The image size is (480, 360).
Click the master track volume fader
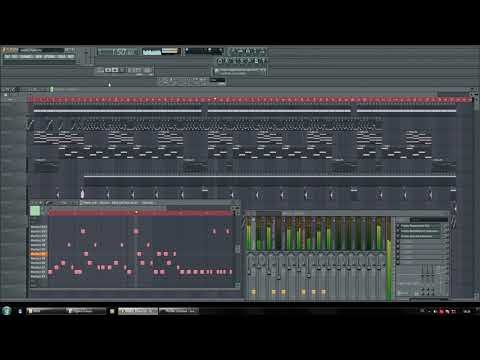click(389, 270)
